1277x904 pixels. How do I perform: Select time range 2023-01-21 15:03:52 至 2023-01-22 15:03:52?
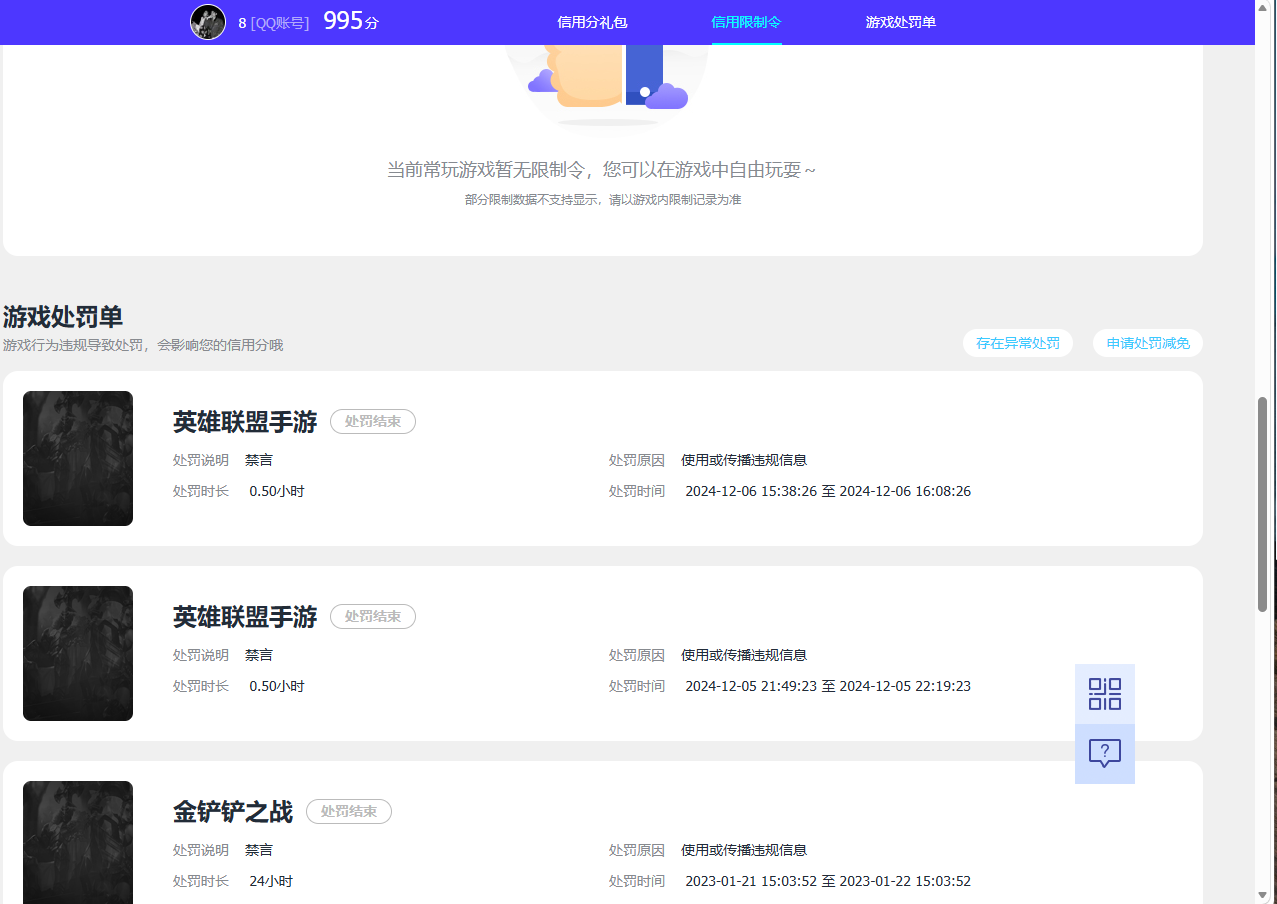click(828, 882)
